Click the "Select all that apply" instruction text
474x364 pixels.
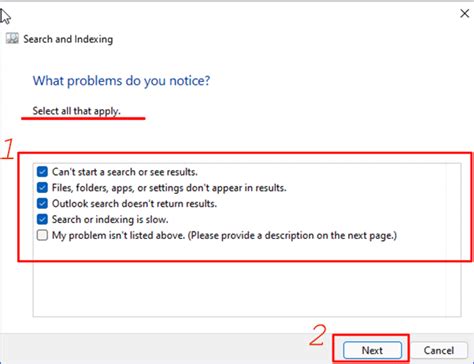pyautogui.click(x=76, y=111)
